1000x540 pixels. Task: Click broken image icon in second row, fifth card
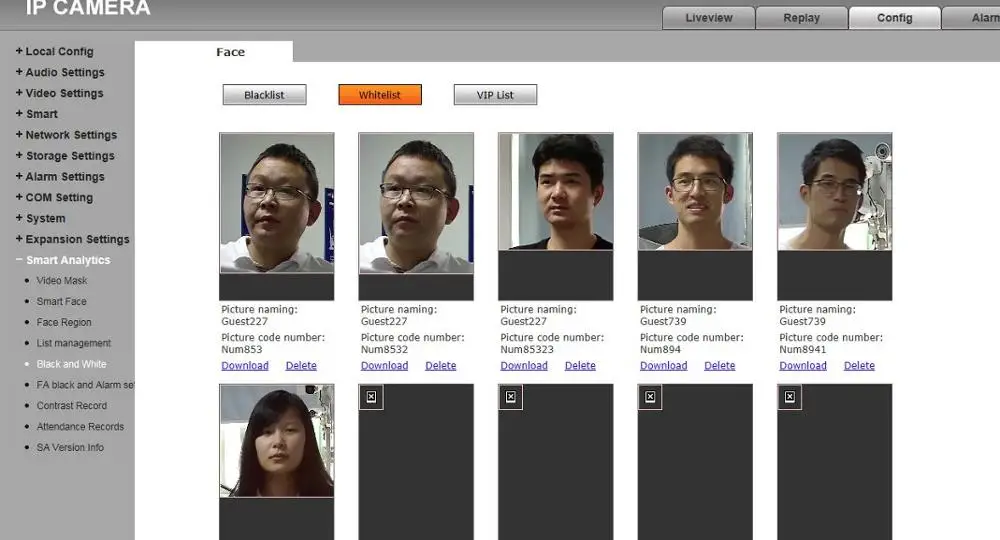click(789, 397)
